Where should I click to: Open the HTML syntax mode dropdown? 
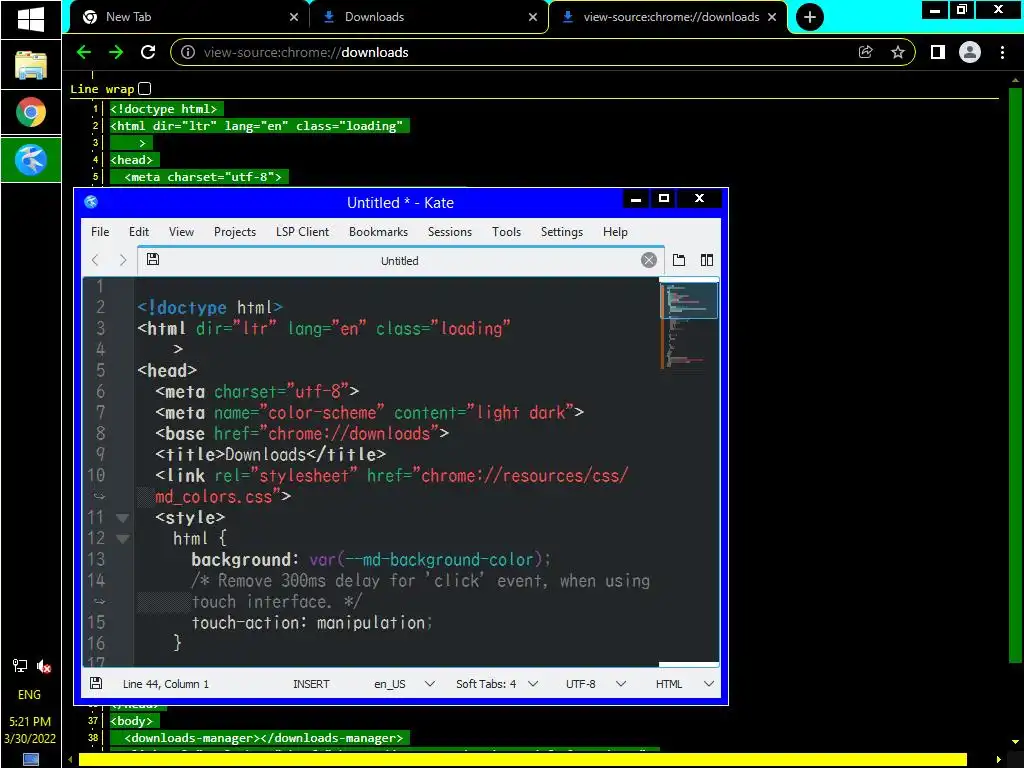tap(684, 684)
